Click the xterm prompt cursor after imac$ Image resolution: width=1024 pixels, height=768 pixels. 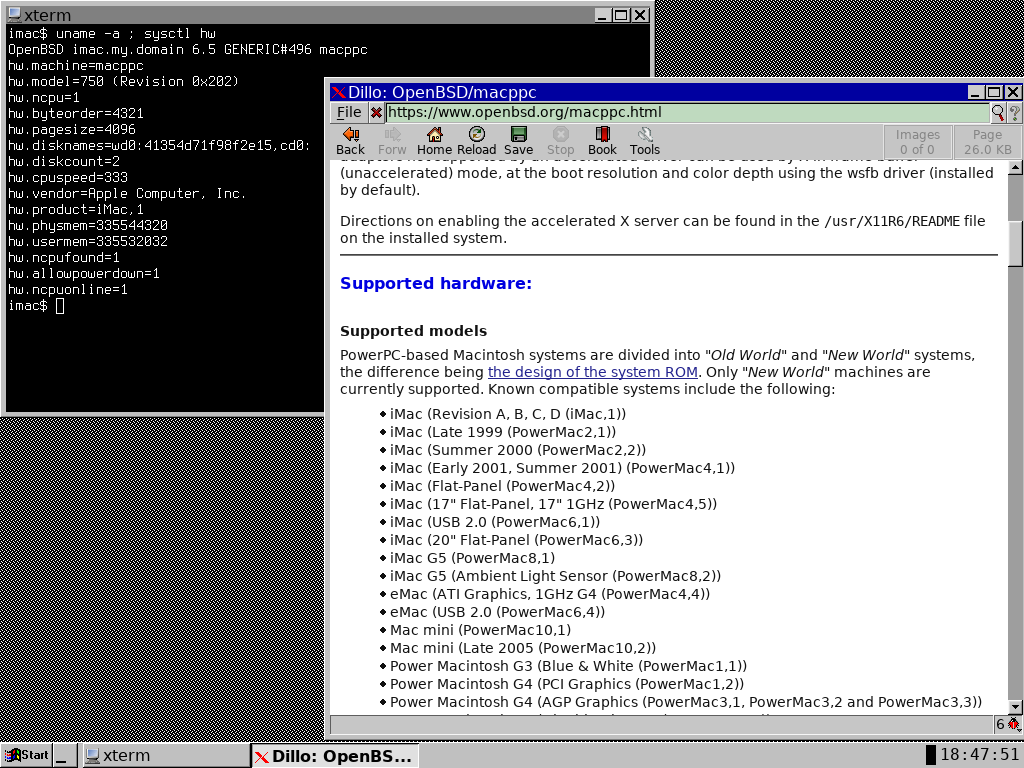60,306
